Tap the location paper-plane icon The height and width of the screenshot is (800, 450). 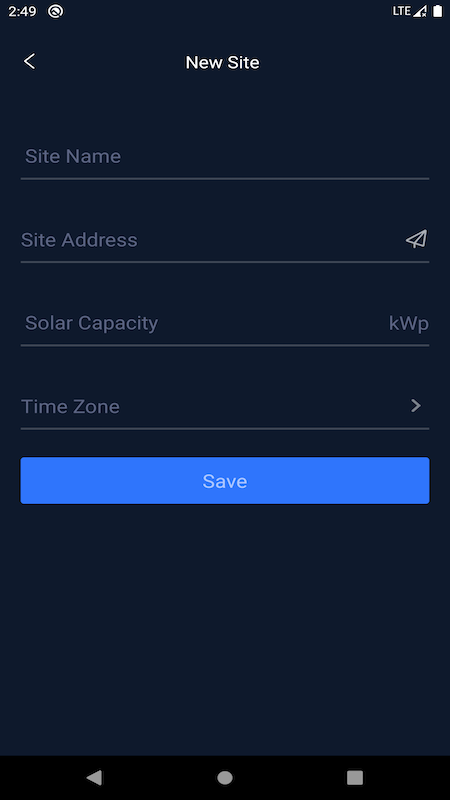click(x=416, y=239)
